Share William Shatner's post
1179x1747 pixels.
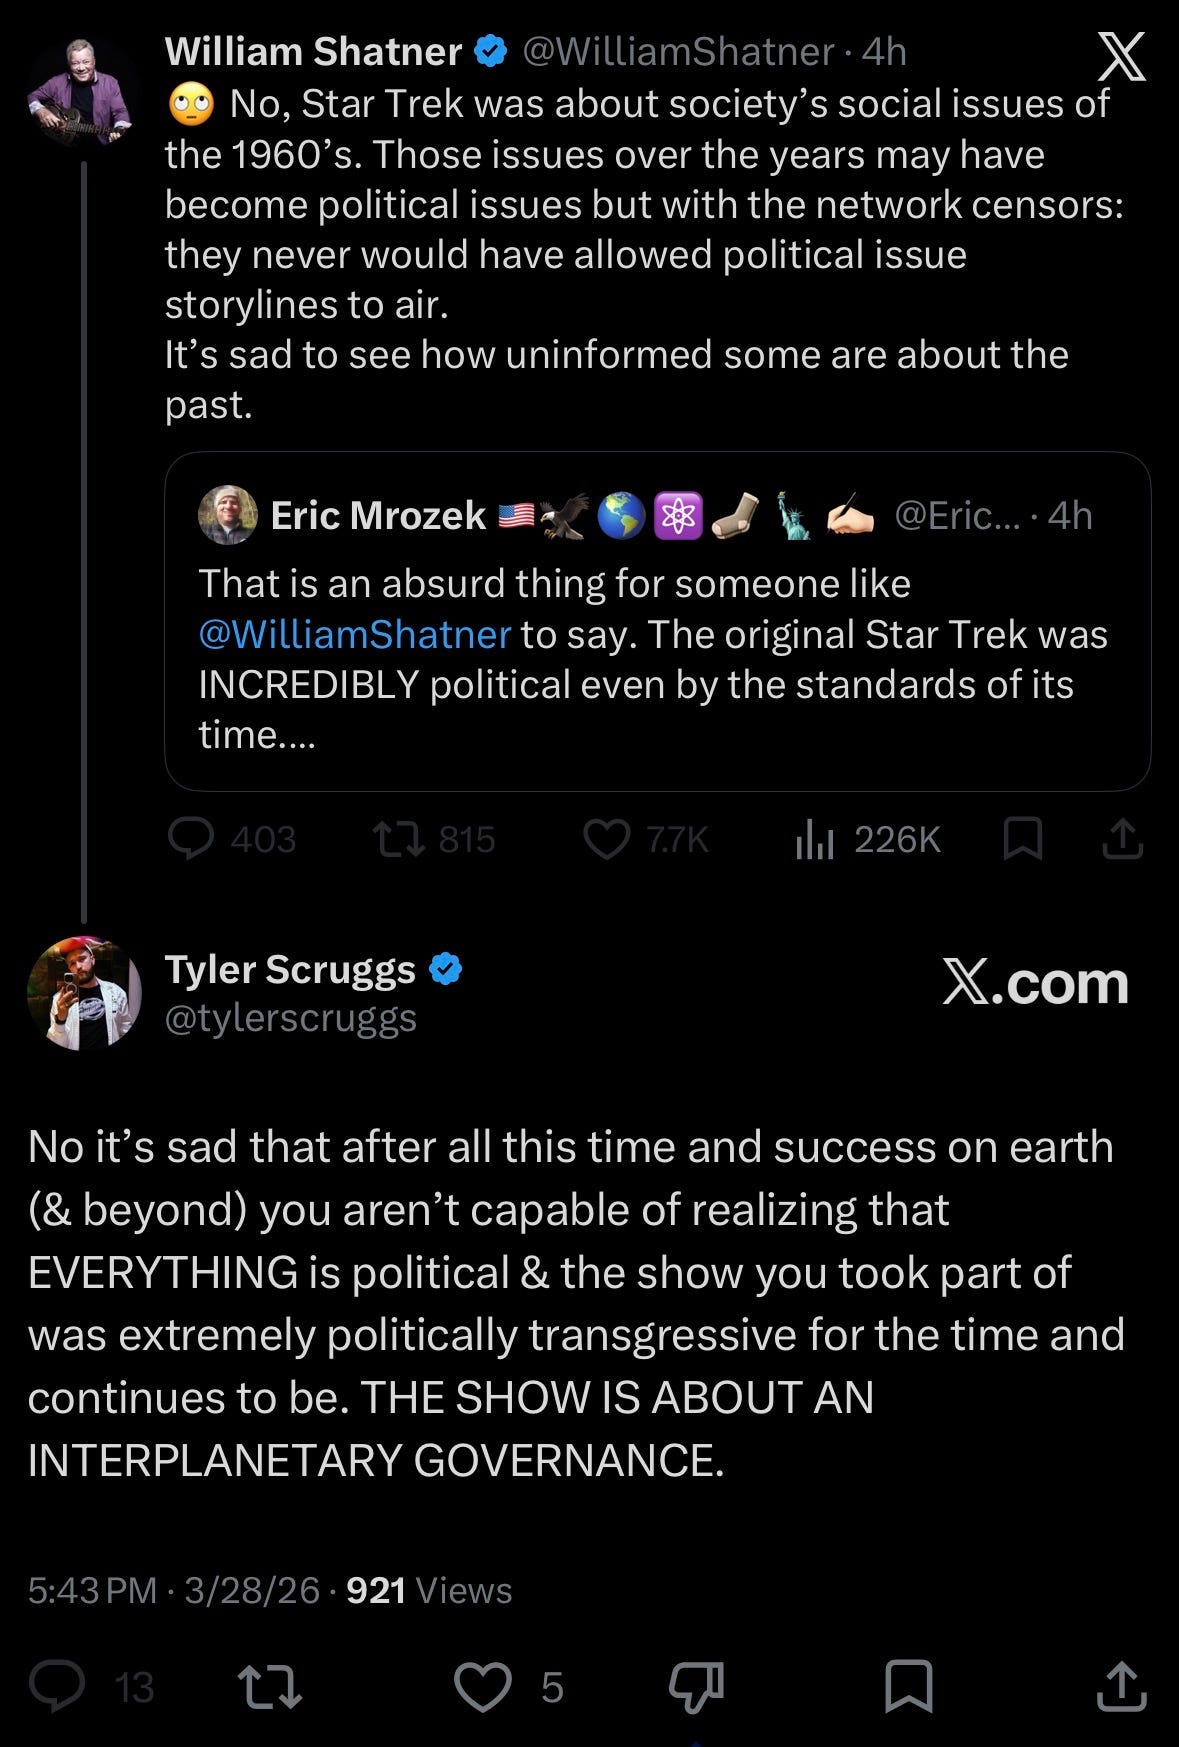click(x=1122, y=839)
